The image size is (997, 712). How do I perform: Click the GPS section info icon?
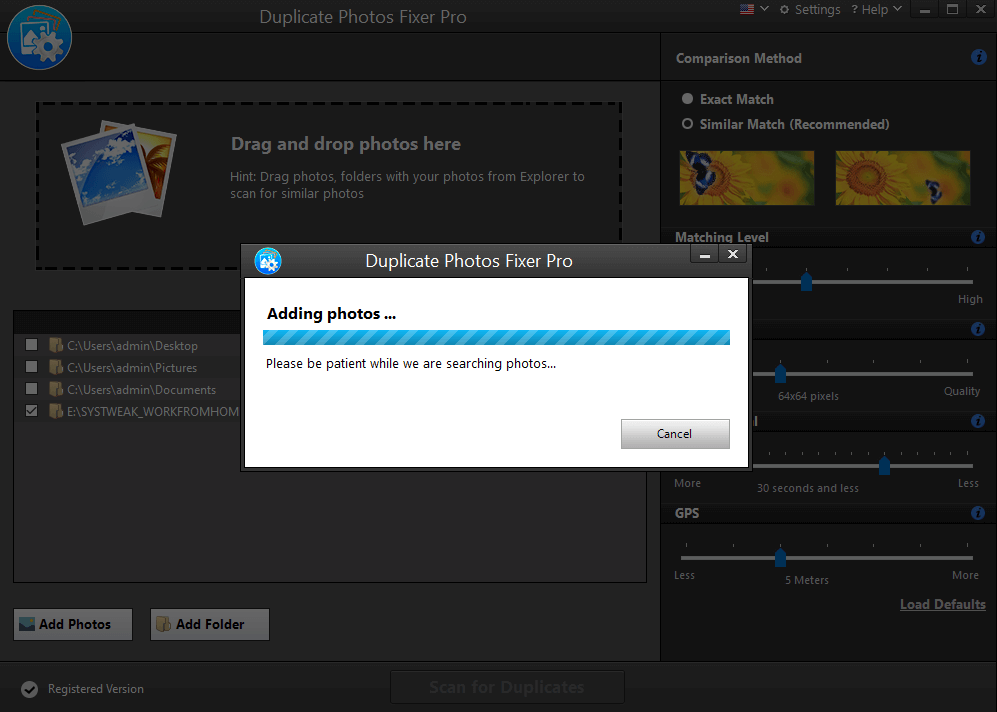978,512
